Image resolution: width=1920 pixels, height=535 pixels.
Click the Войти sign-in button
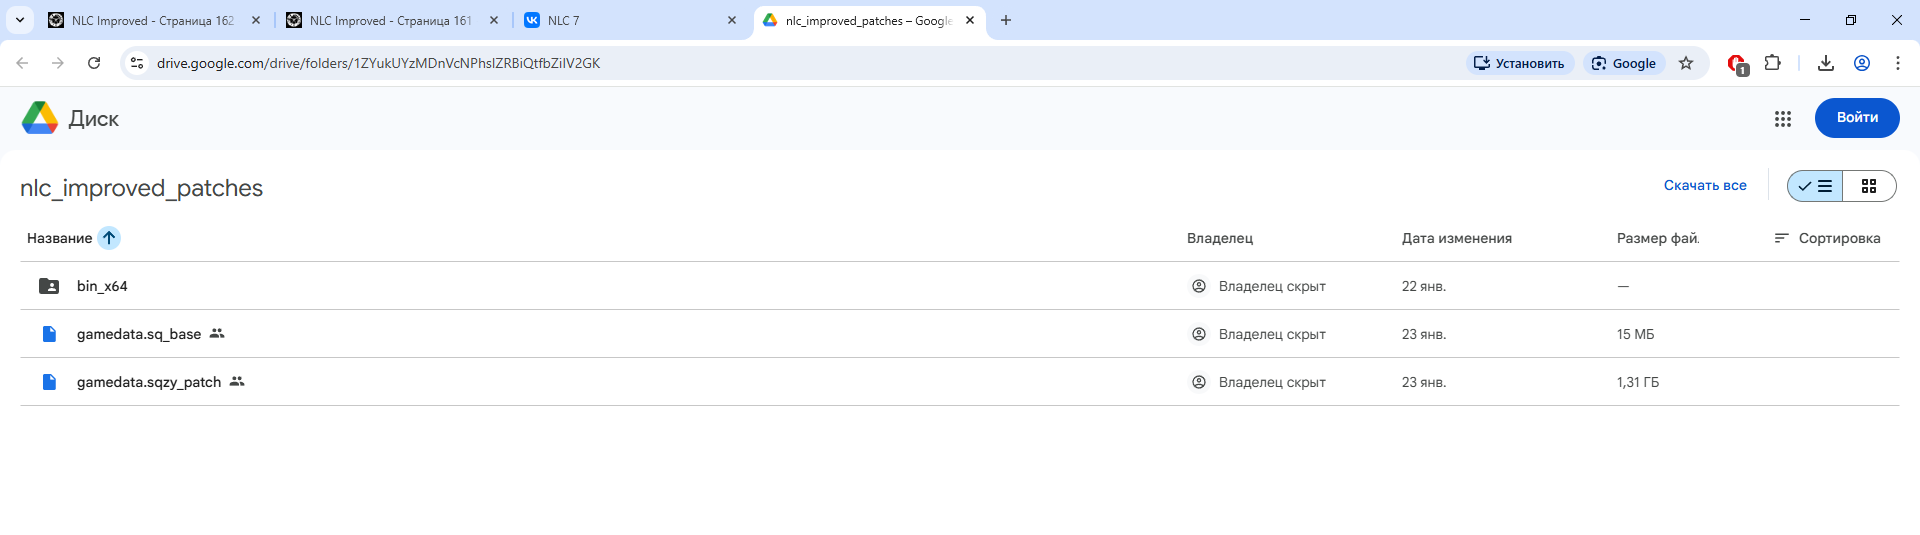tap(1856, 118)
